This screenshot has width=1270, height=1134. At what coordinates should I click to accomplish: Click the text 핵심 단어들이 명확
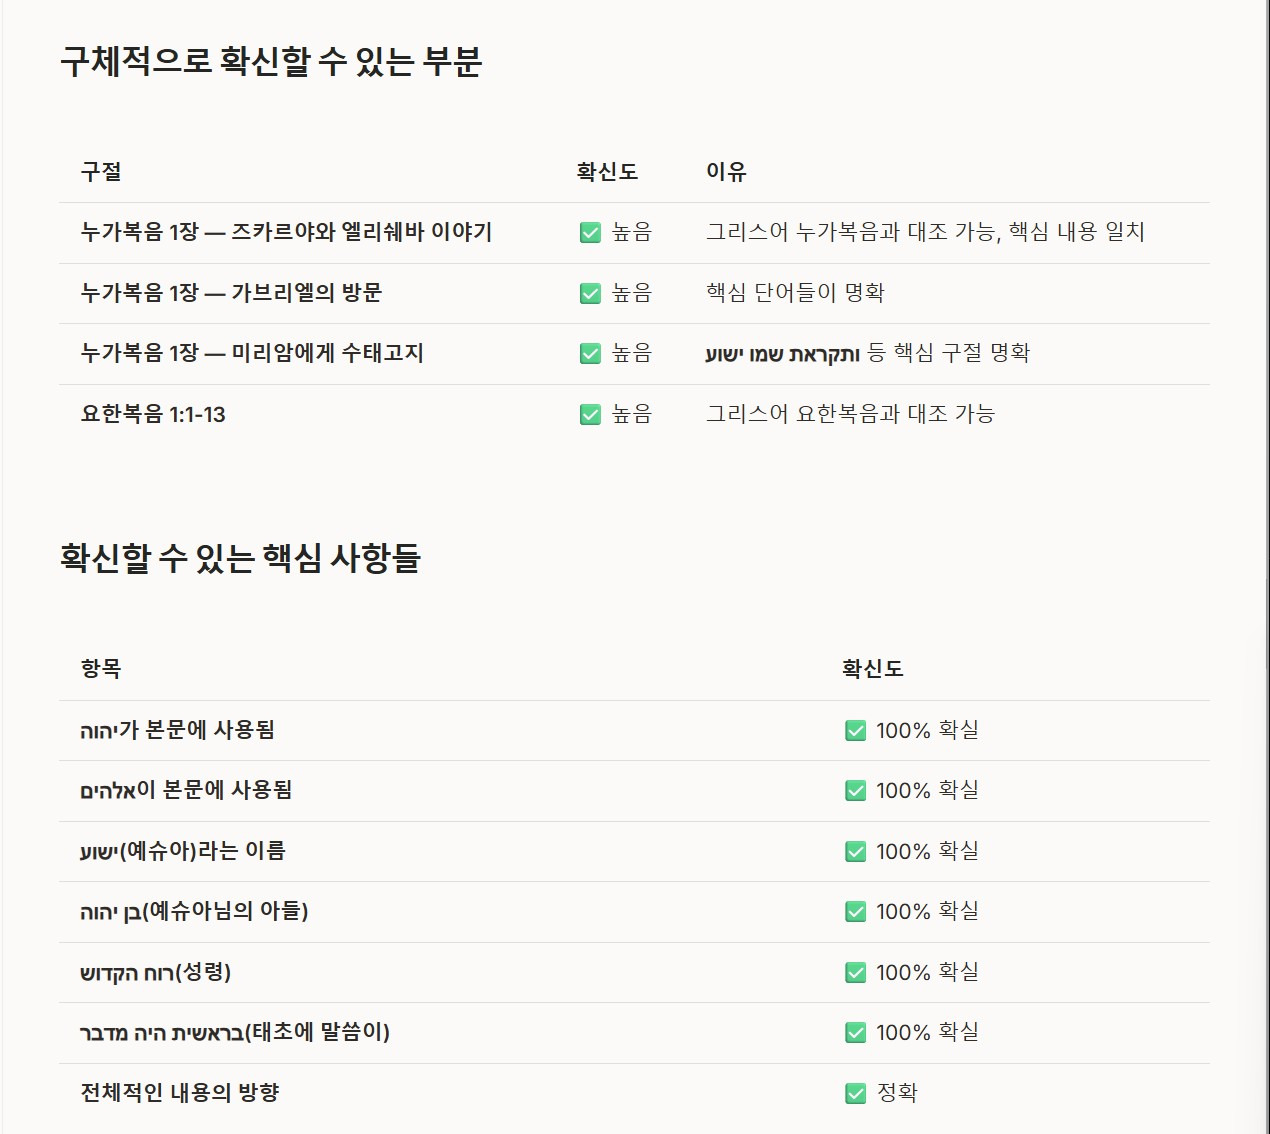point(795,293)
